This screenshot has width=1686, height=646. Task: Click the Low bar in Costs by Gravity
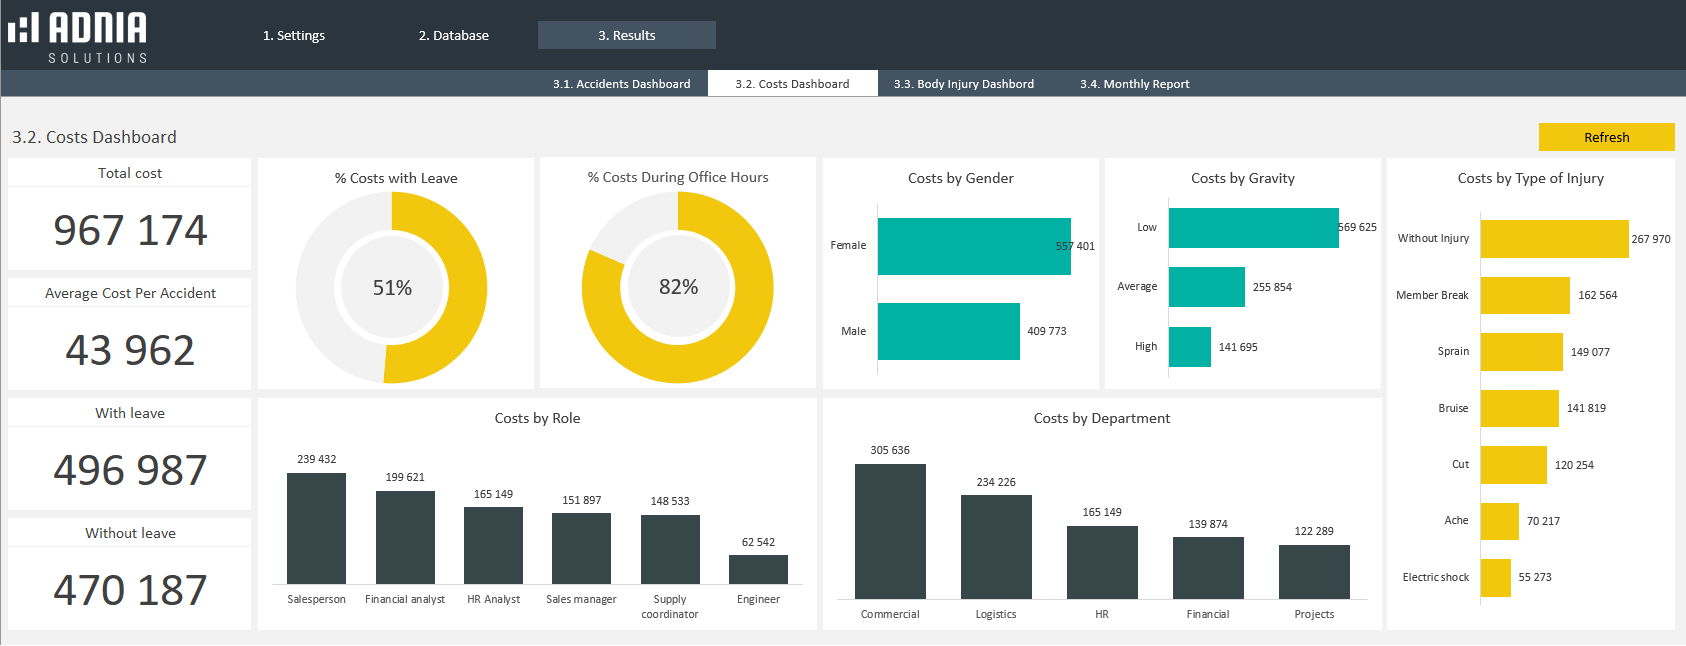(x=1253, y=228)
